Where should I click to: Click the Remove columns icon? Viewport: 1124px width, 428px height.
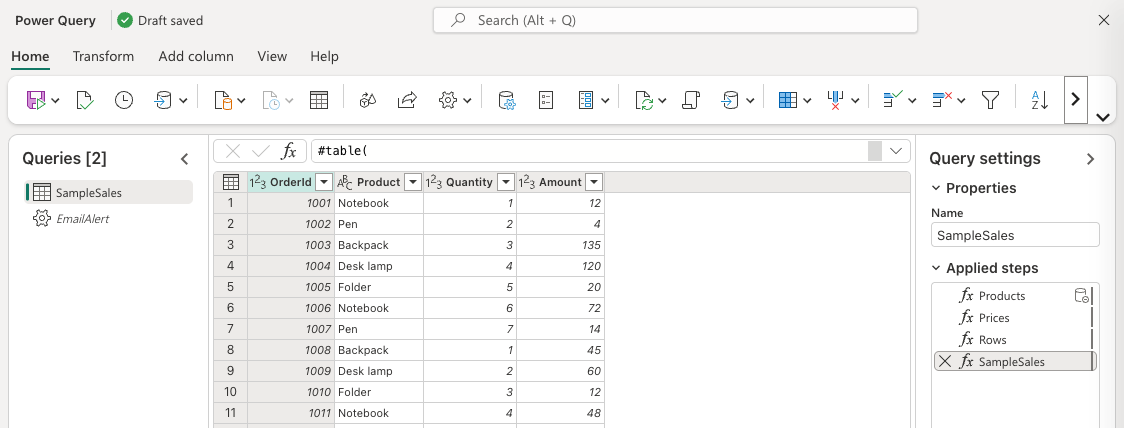(834, 100)
